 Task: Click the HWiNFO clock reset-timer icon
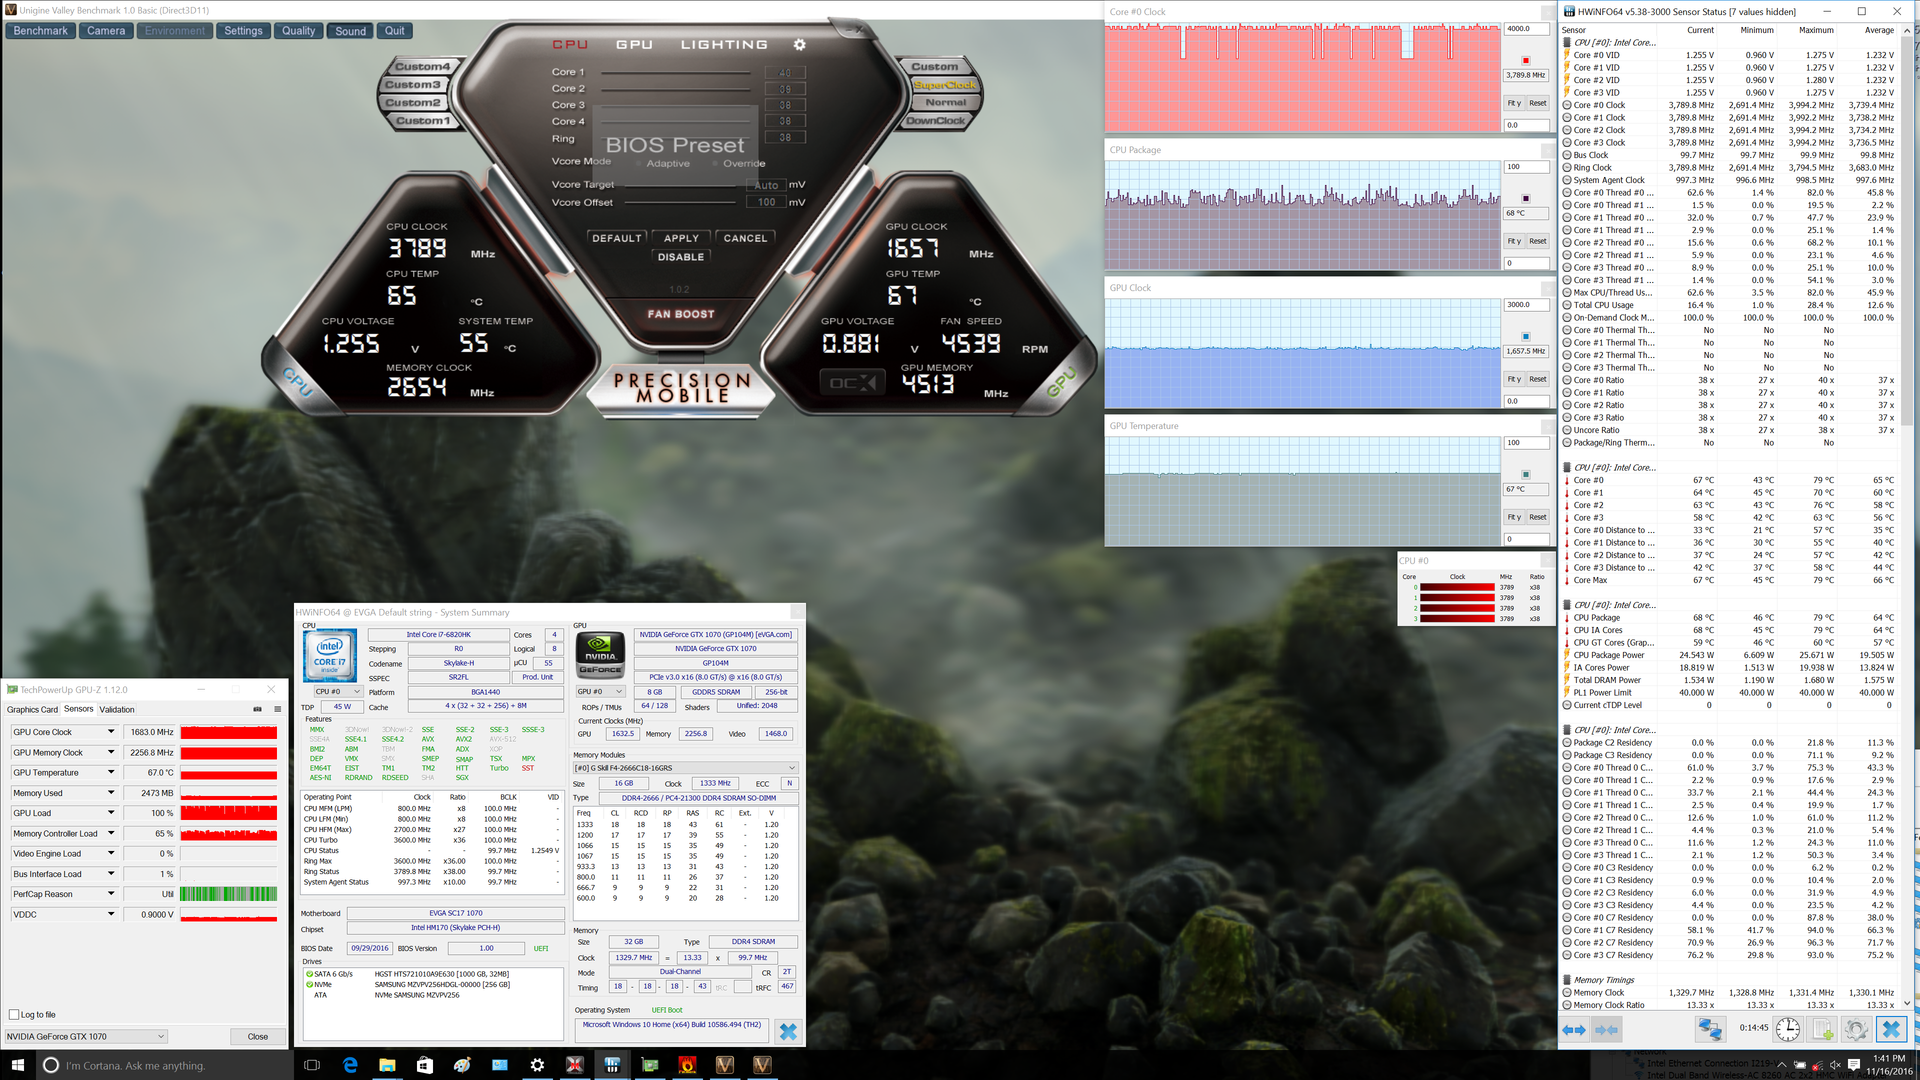(x=1788, y=1028)
